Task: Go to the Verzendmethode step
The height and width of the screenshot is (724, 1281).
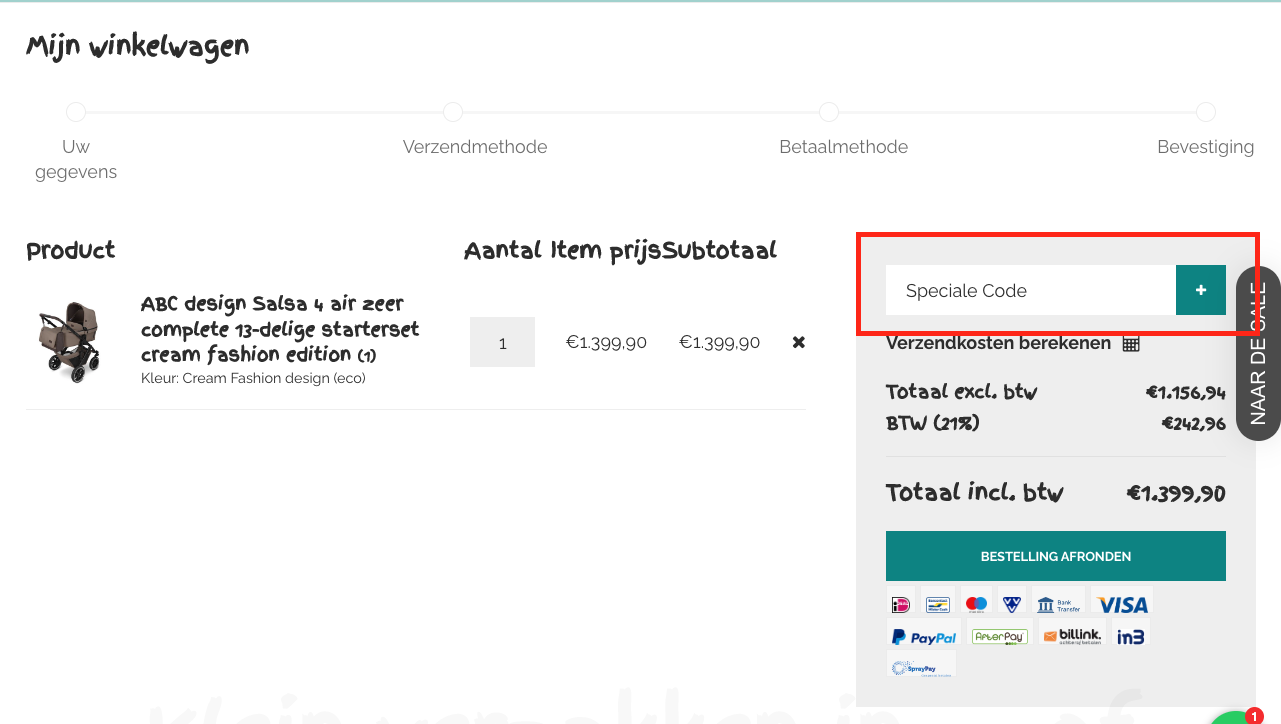Action: coord(475,147)
